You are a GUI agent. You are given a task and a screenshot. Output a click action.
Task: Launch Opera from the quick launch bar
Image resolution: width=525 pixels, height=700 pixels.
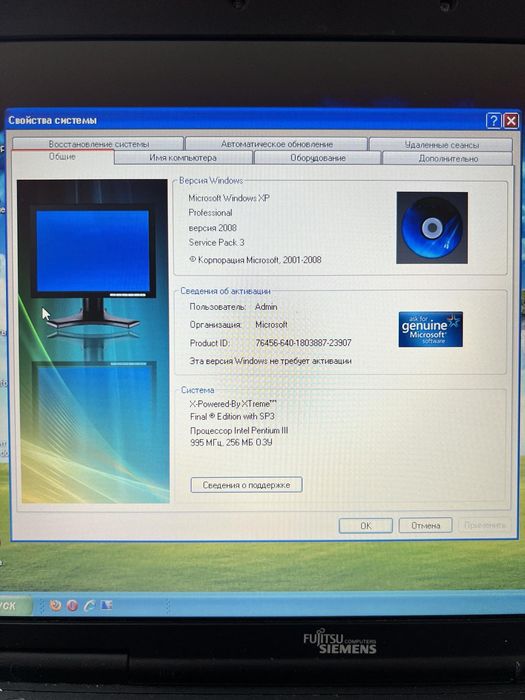[x=72, y=605]
